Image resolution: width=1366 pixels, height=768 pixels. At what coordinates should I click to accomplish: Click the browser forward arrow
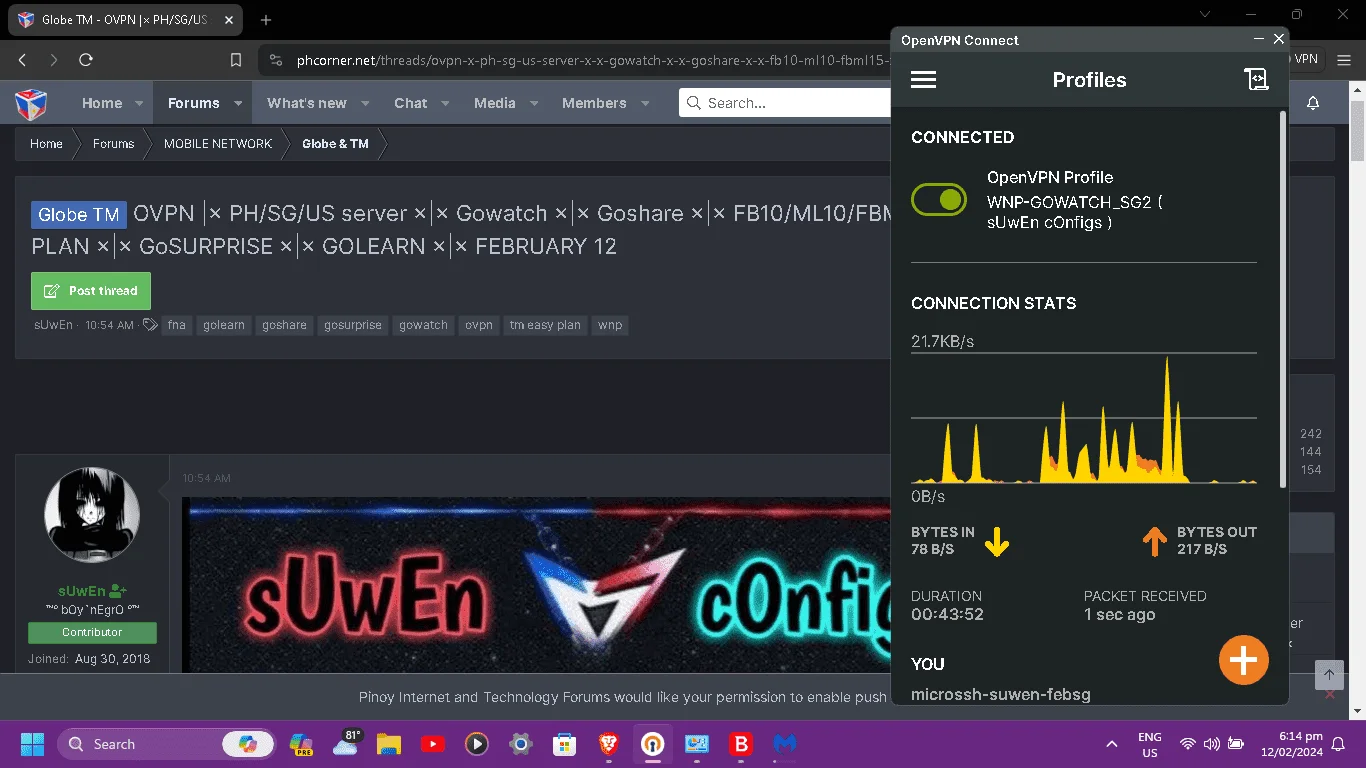54,60
